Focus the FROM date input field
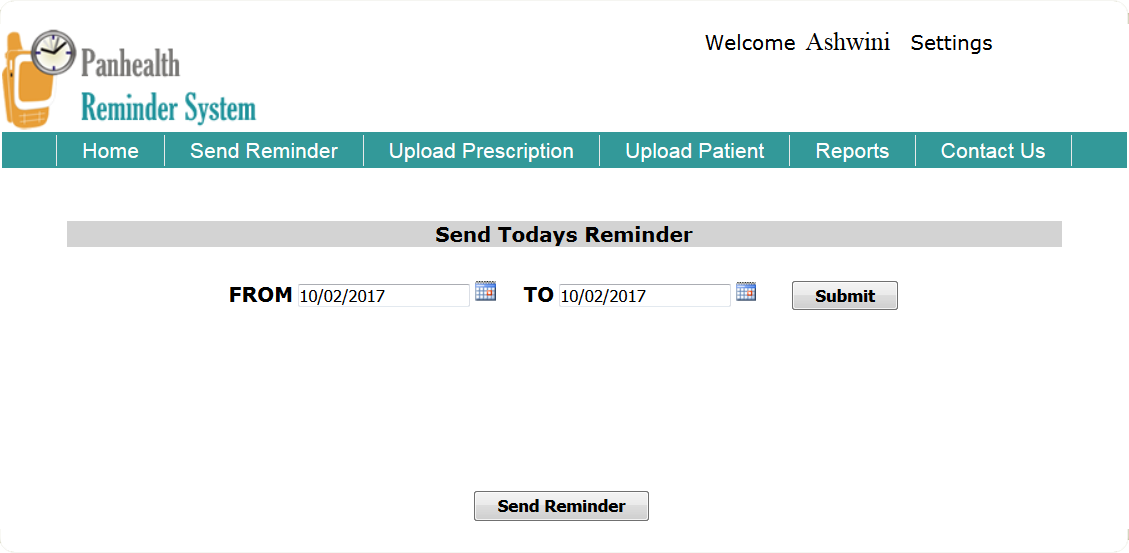The height and width of the screenshot is (553, 1129). pyautogui.click(x=383, y=296)
